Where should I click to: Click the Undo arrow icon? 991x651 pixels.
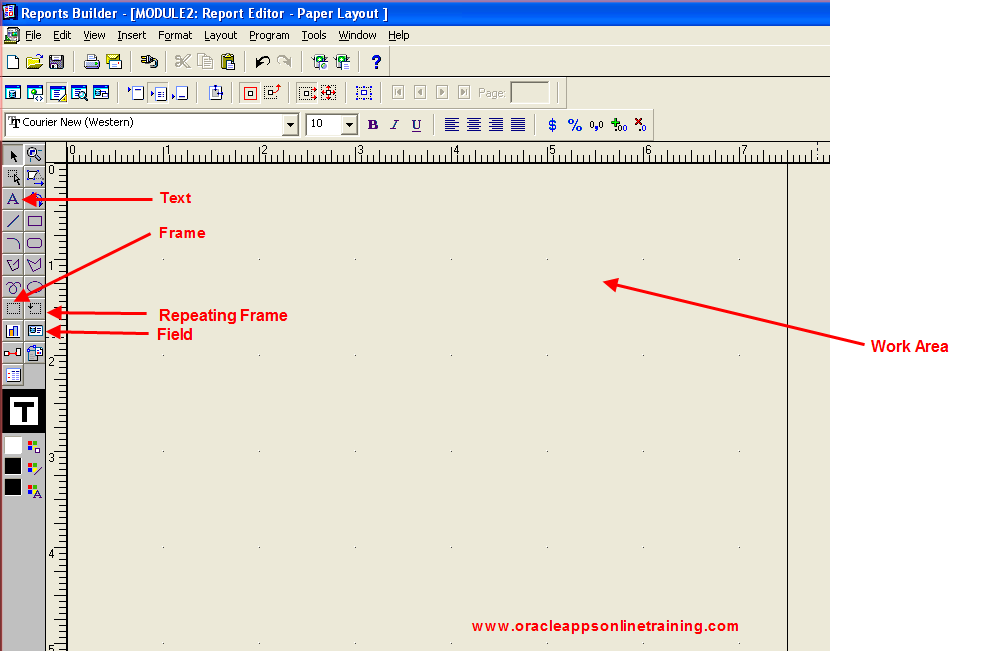[x=262, y=61]
